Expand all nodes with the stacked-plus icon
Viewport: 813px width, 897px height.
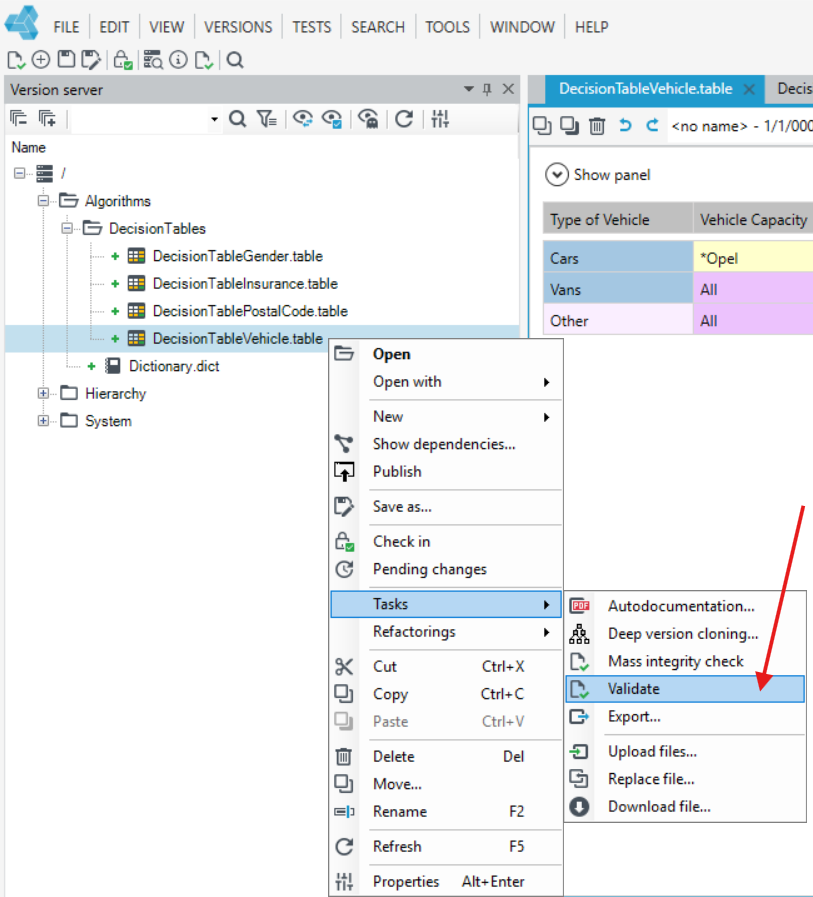click(47, 119)
